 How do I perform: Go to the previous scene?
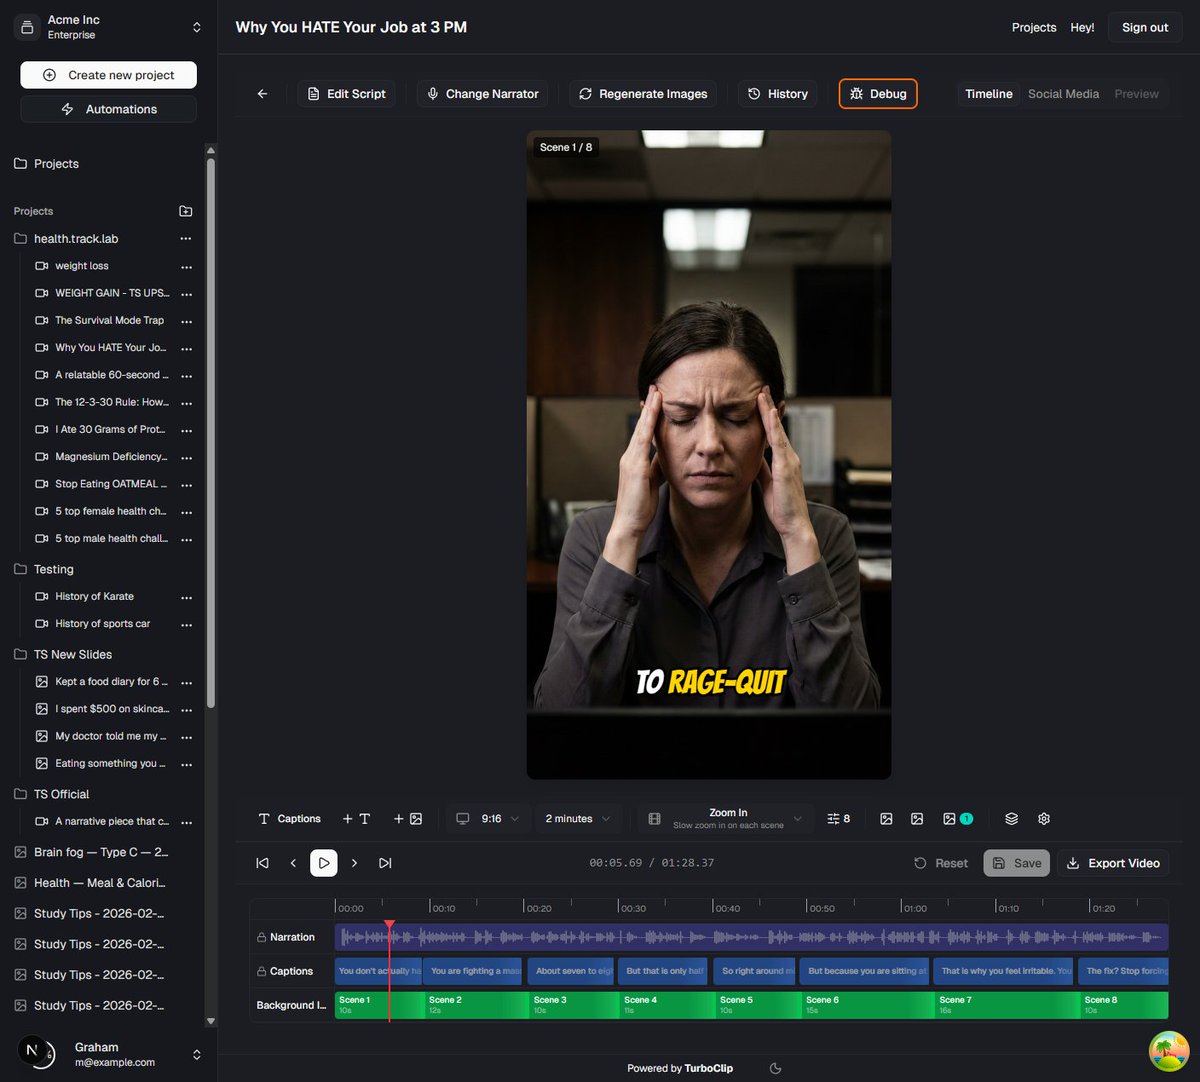point(293,863)
